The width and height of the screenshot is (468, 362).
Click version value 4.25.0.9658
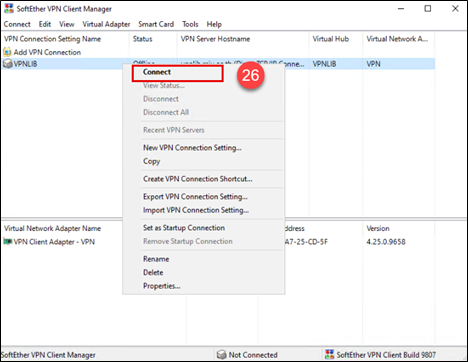pos(386,242)
